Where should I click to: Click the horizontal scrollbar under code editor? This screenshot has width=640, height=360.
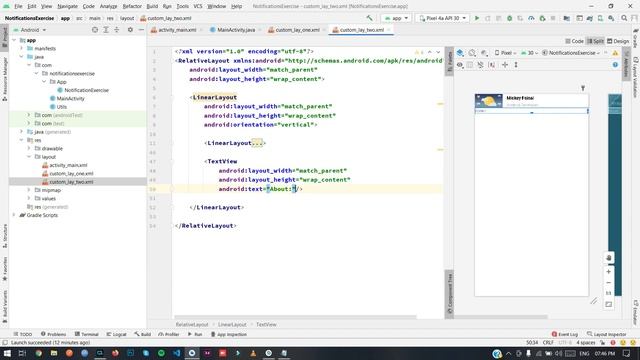[x=295, y=317]
